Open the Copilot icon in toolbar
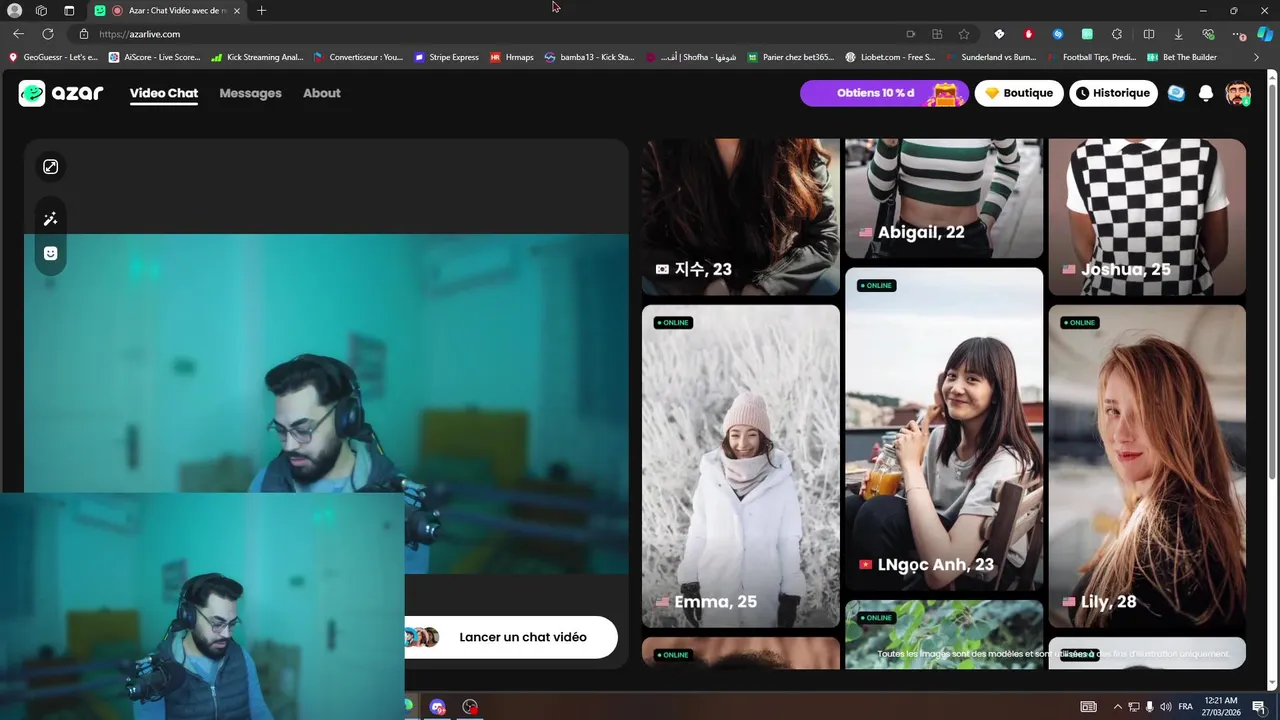 click(1264, 34)
